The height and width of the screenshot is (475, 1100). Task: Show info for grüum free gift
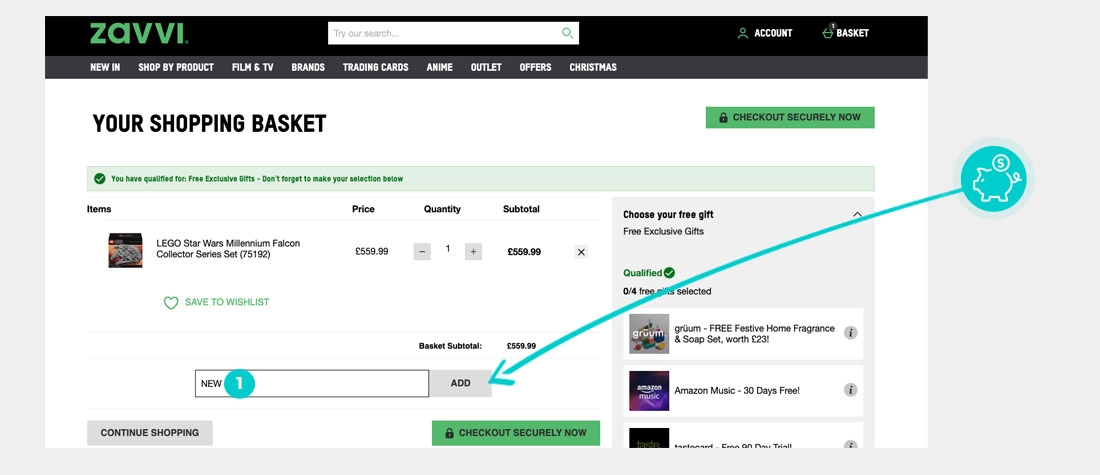[850, 333]
